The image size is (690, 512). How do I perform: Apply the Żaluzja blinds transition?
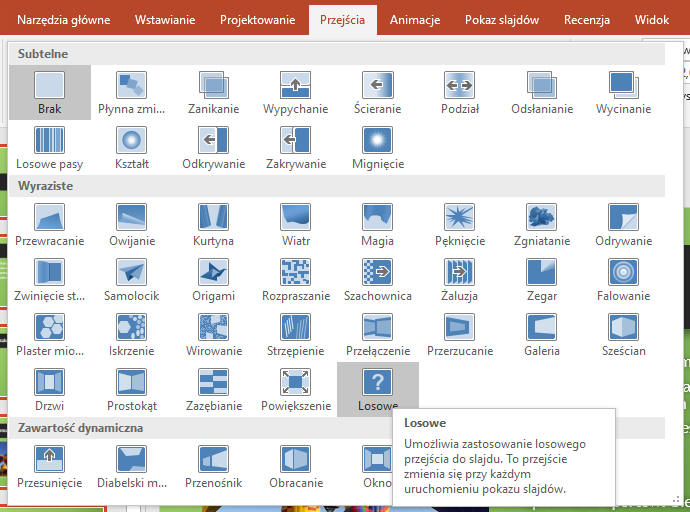[459, 279]
